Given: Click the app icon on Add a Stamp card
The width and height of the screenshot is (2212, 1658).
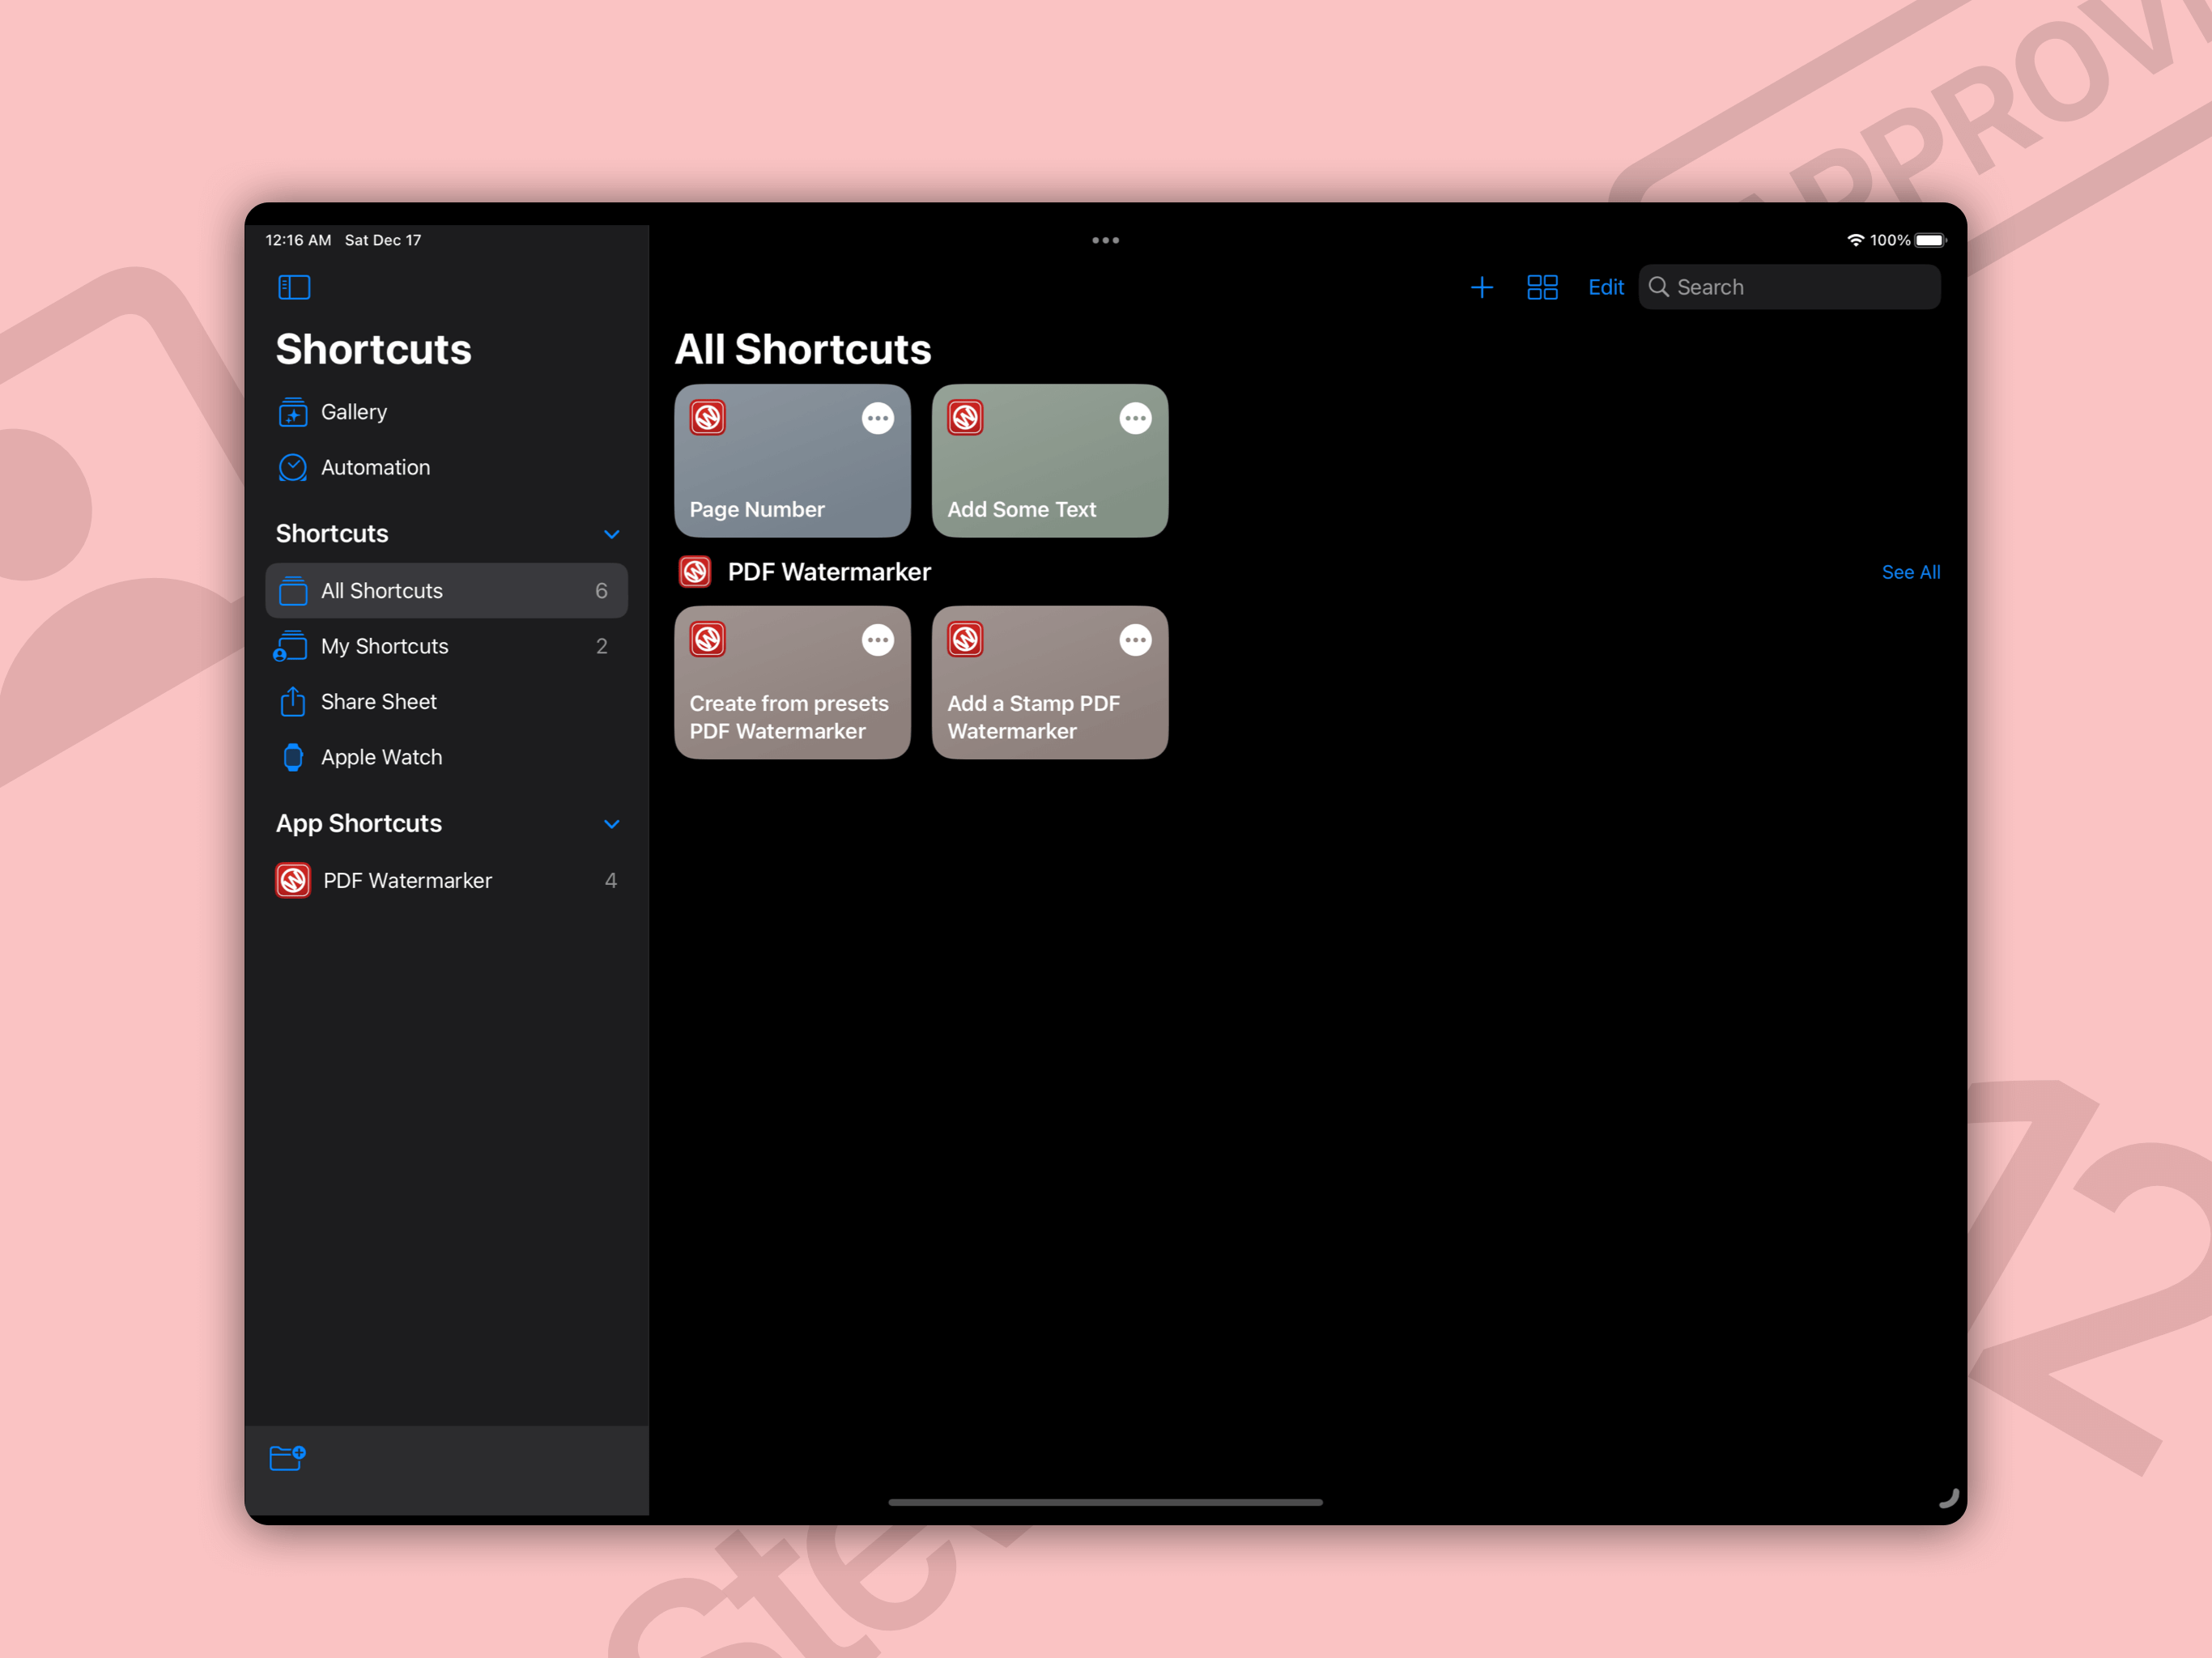Looking at the screenshot, I should [965, 640].
